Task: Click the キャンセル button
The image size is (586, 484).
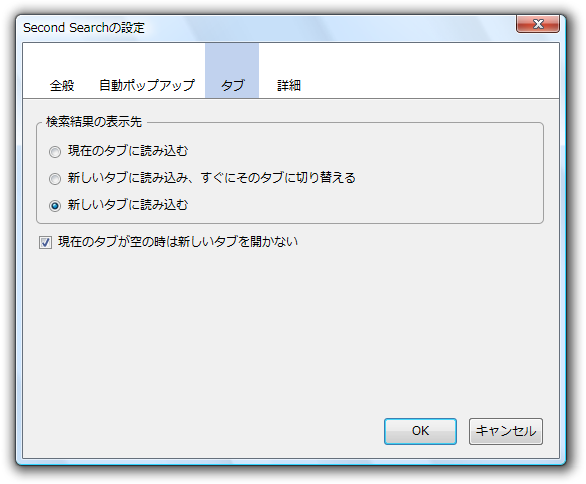Action: [506, 431]
